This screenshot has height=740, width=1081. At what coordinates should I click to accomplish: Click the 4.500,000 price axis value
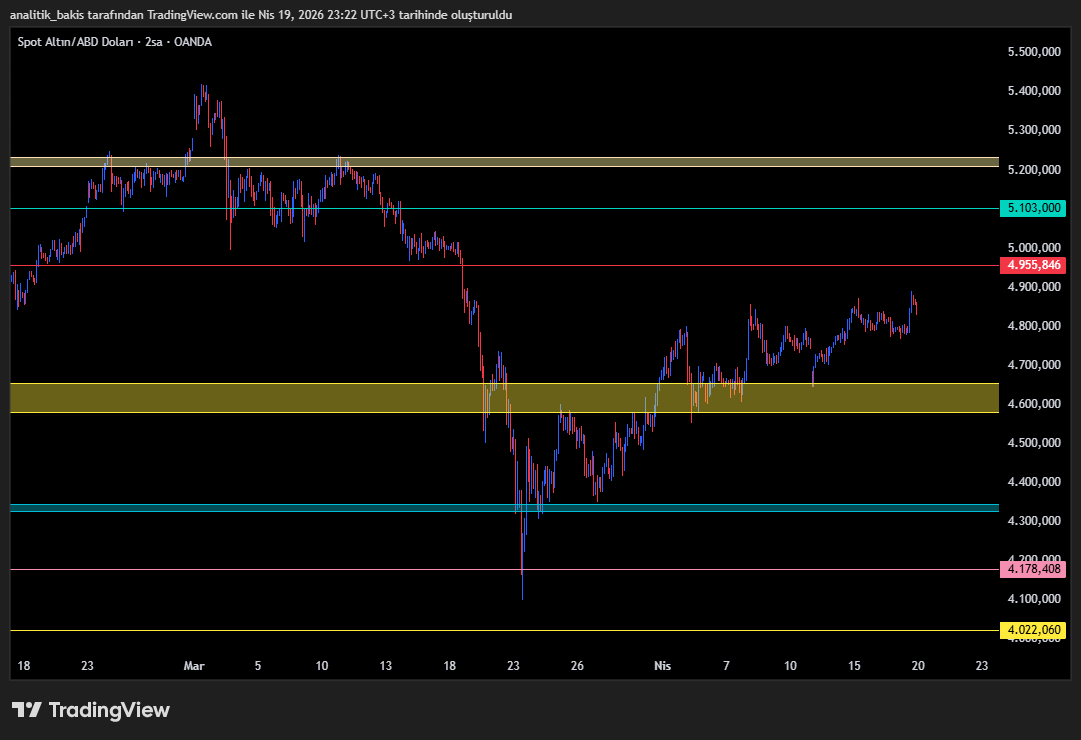tap(1034, 443)
